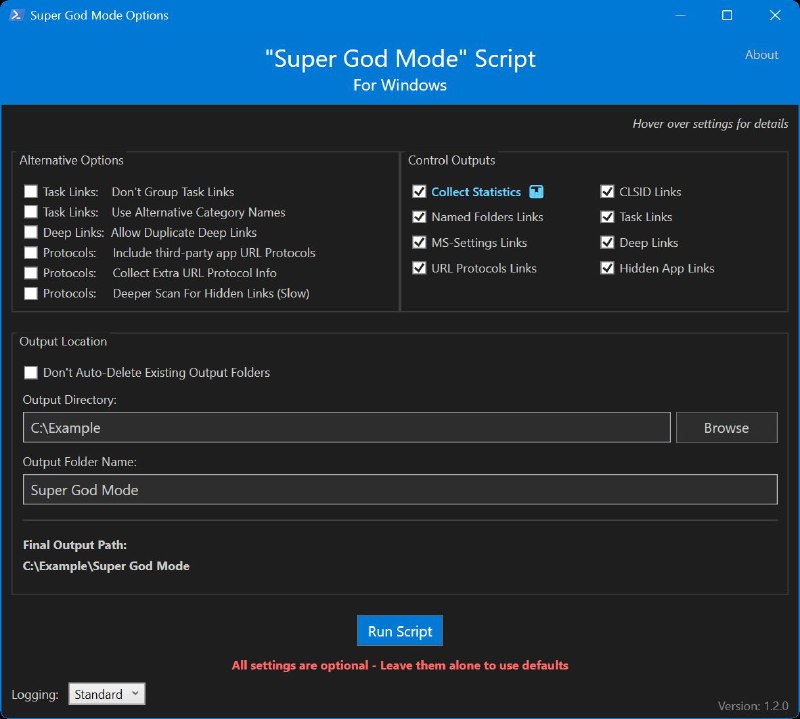Uncheck Named Folders Links output

419,217
